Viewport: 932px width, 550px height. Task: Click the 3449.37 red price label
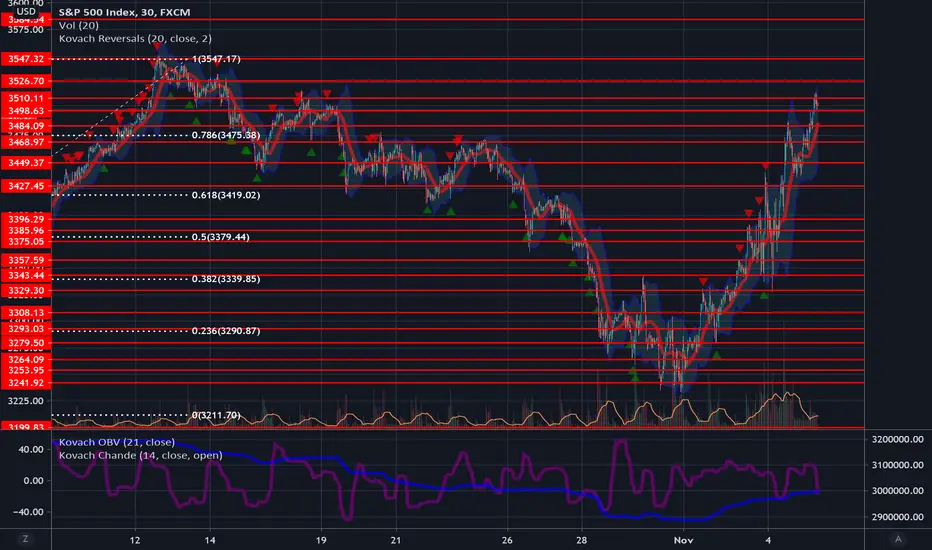point(26,163)
